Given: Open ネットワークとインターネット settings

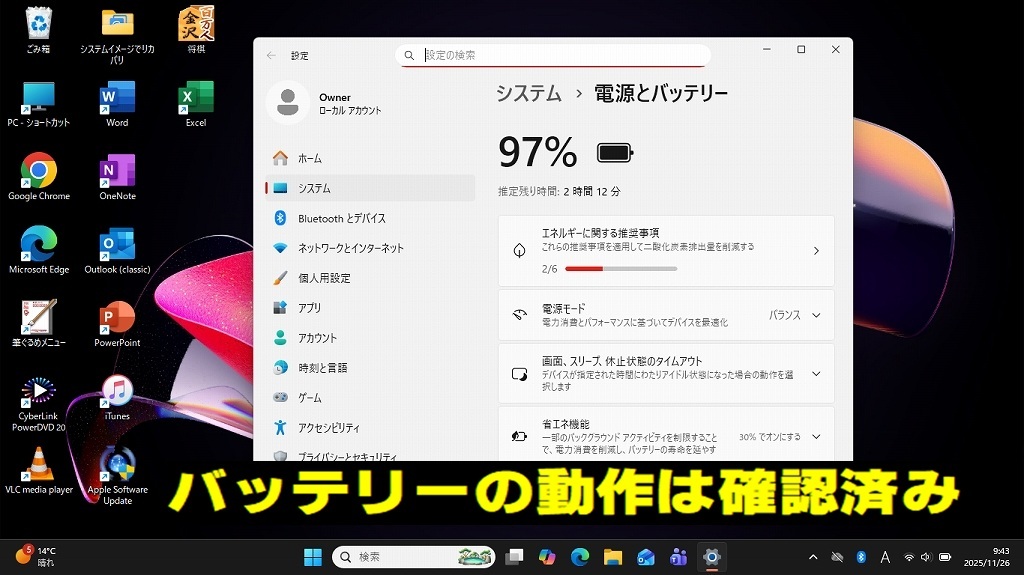Looking at the screenshot, I should pos(370,248).
